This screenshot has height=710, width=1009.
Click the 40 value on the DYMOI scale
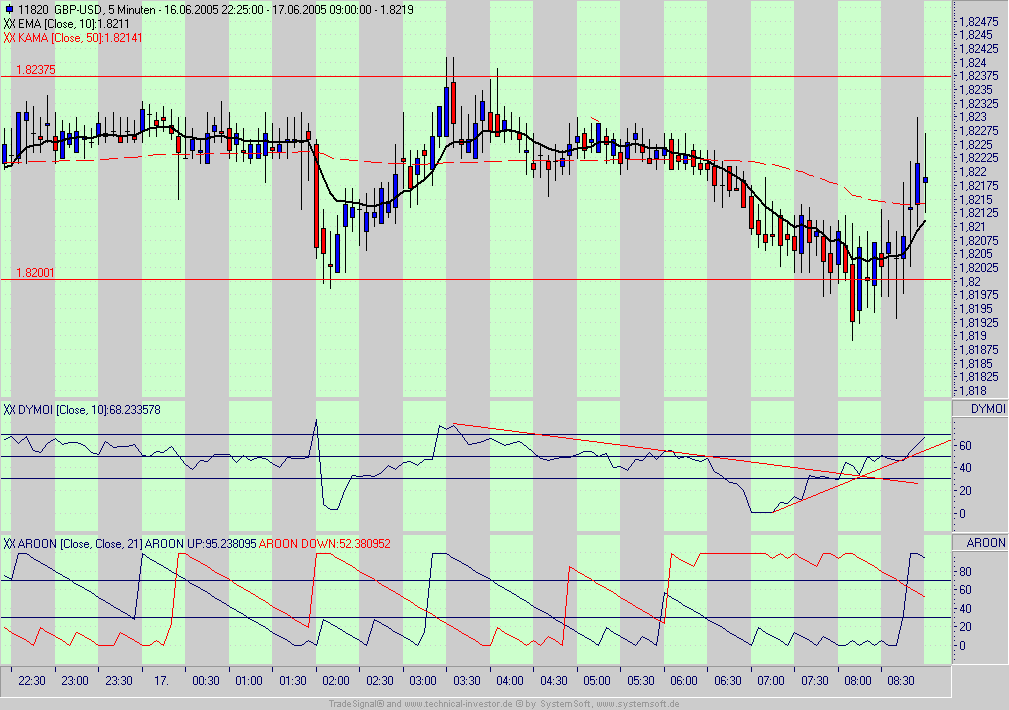tap(965, 468)
